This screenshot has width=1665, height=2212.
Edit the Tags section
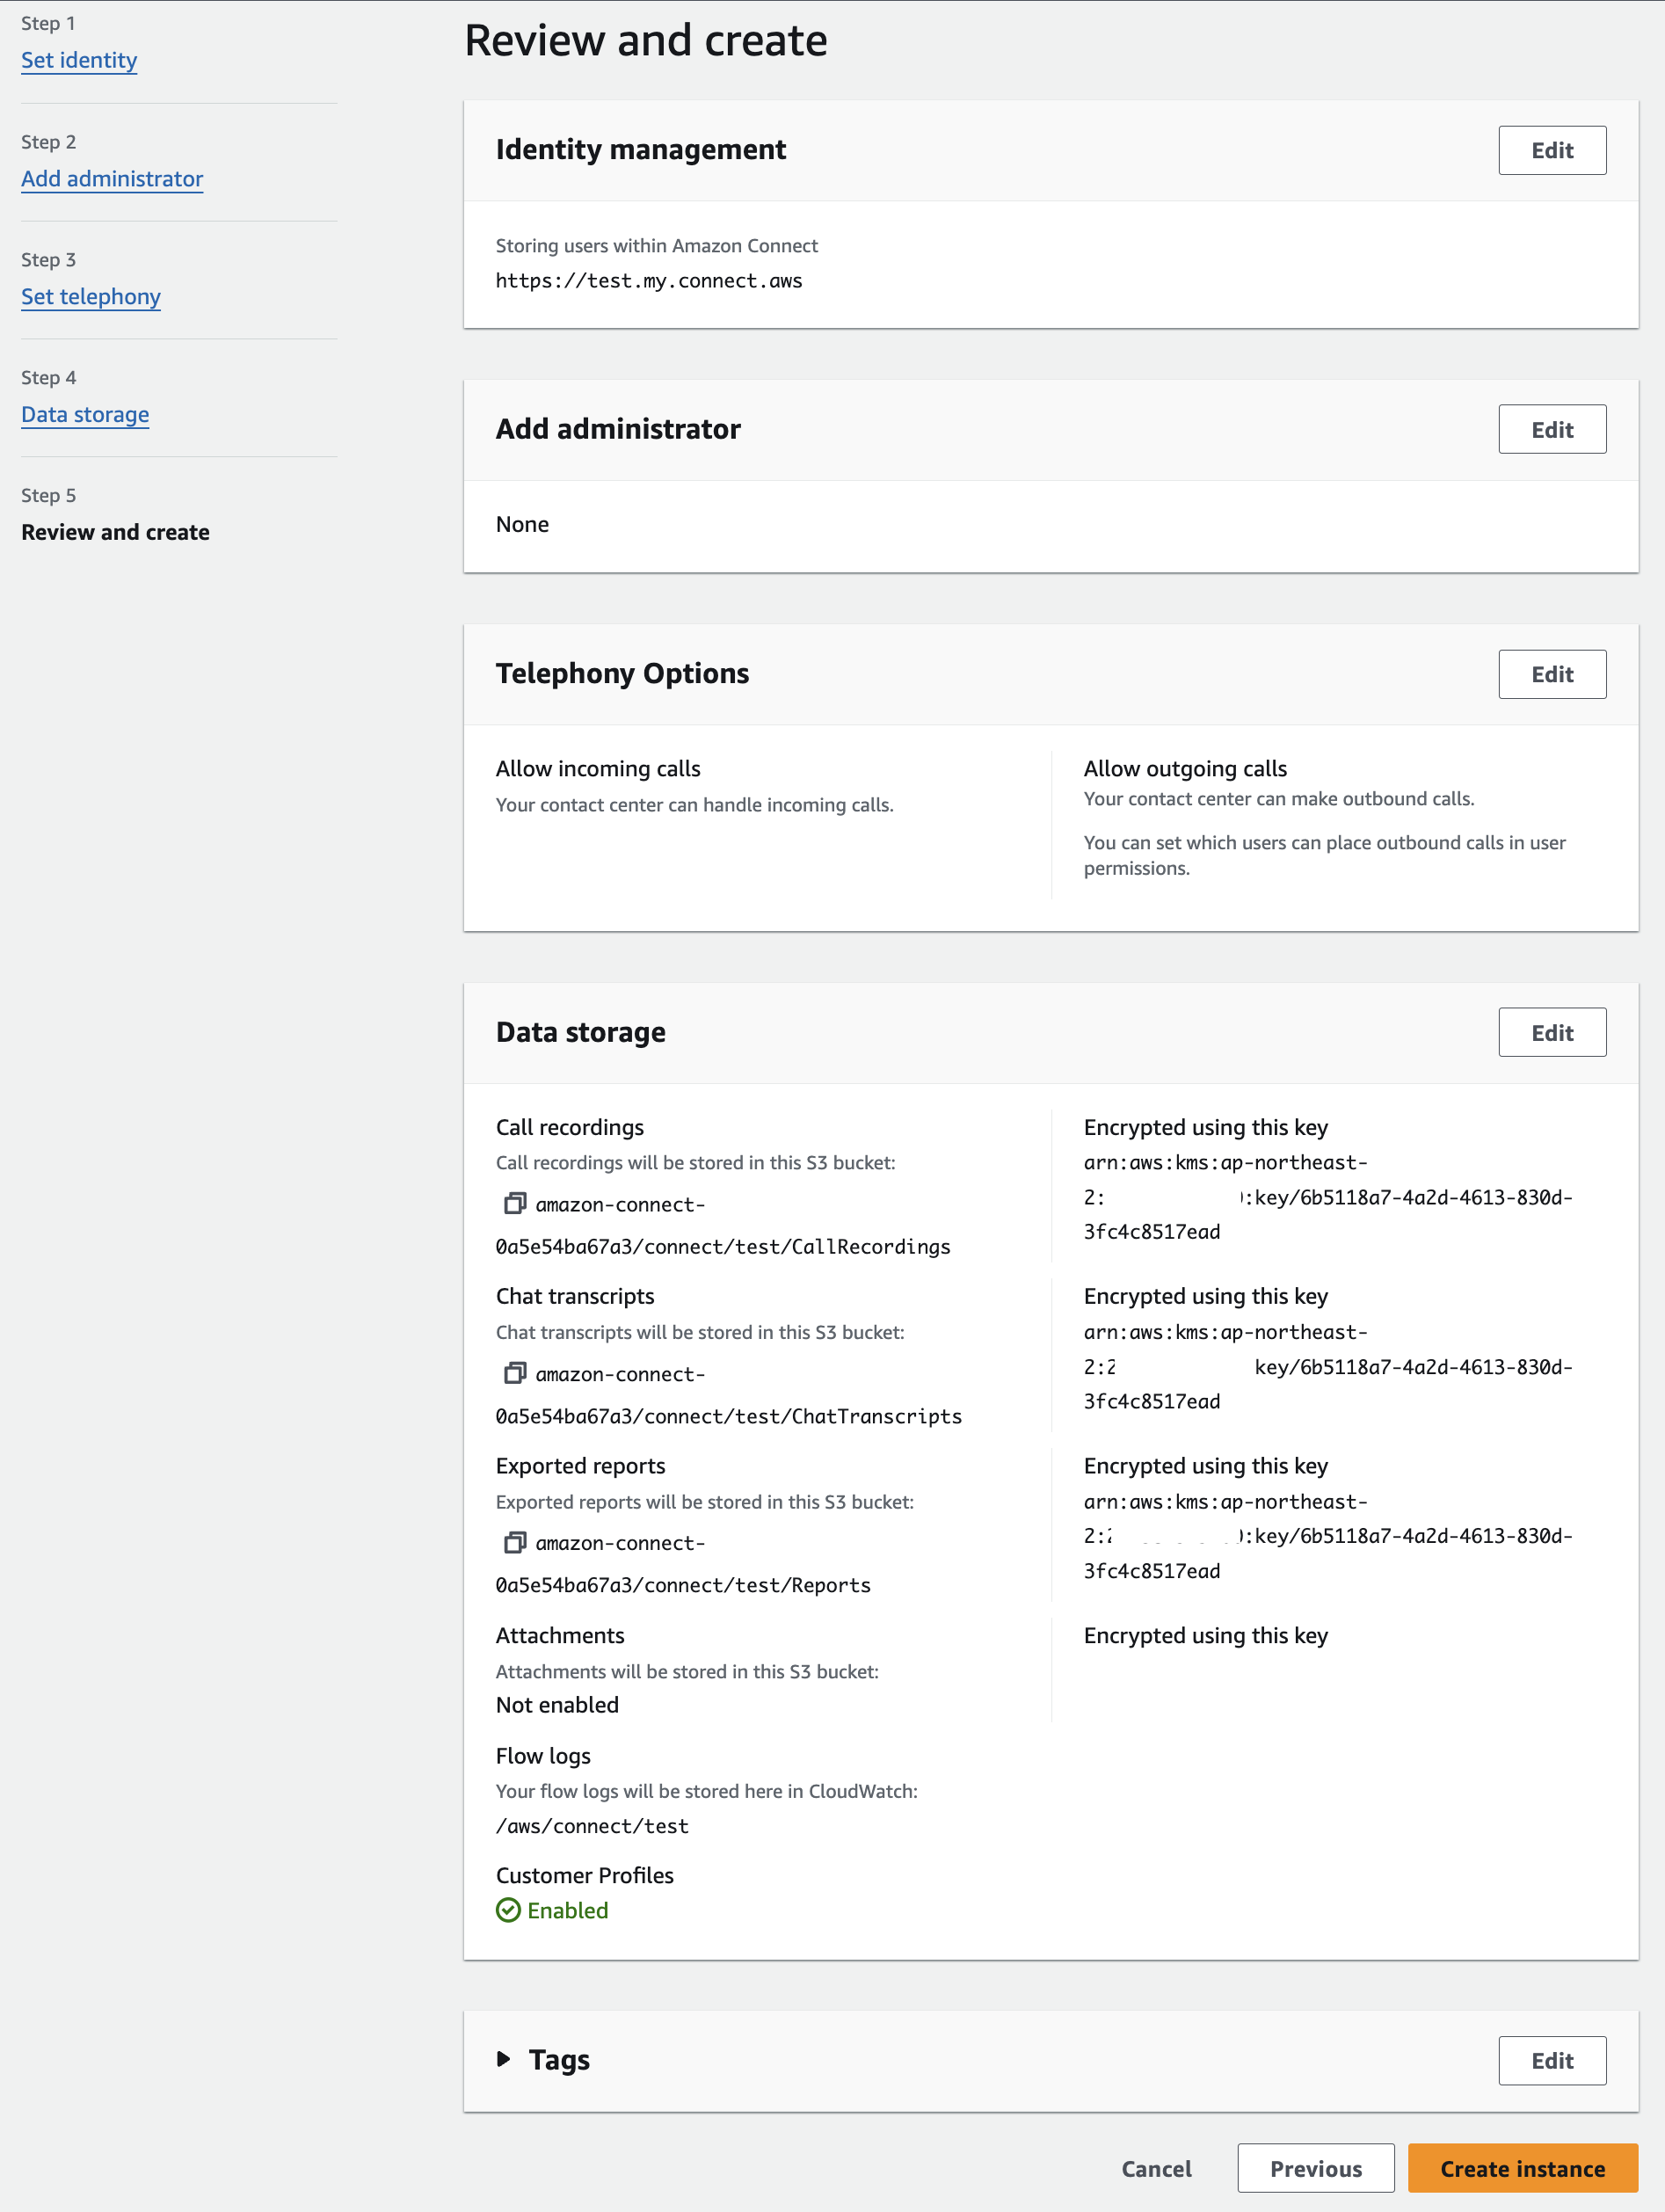pos(1552,2060)
